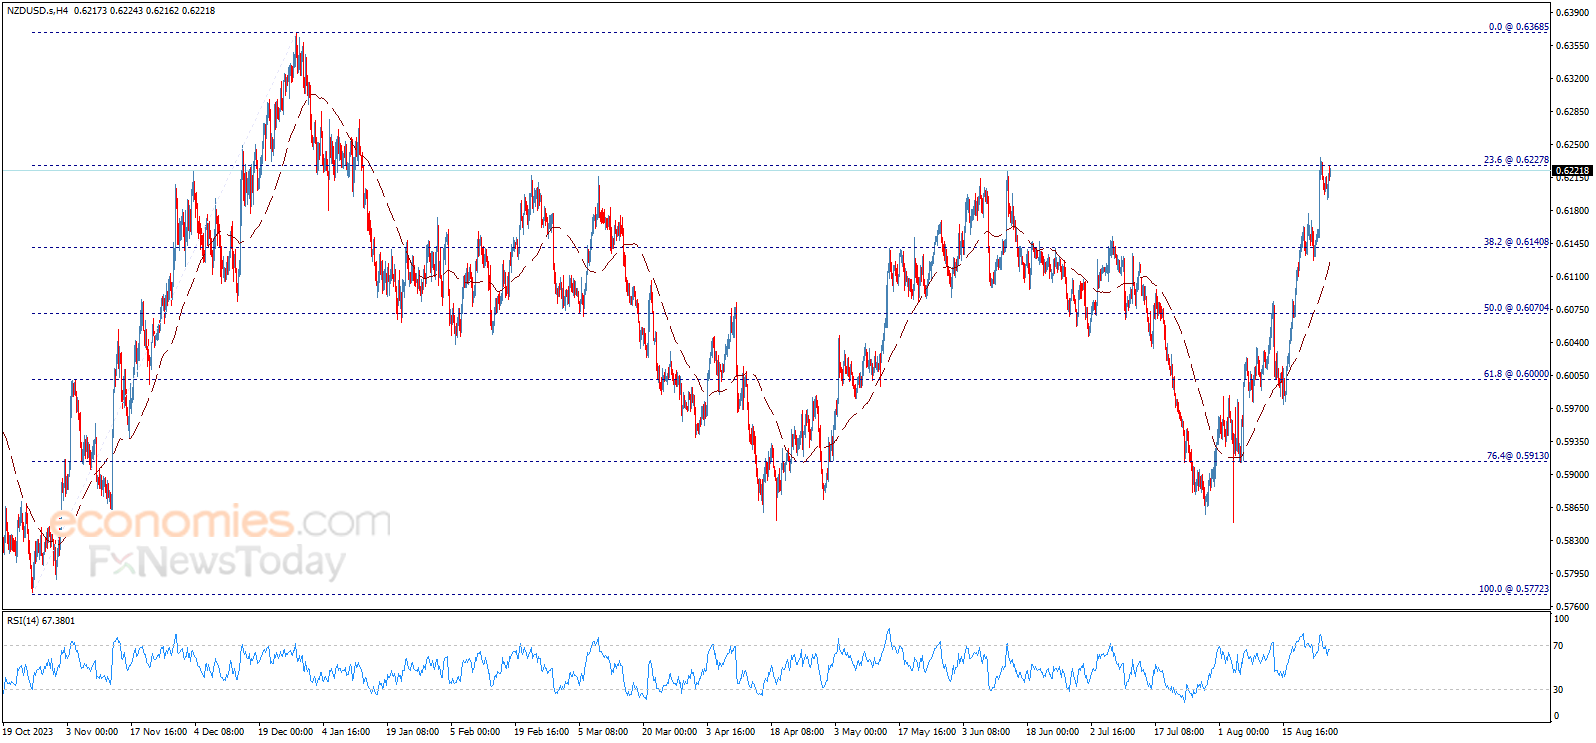Click the 0.61450 price axis value

(x=1574, y=243)
